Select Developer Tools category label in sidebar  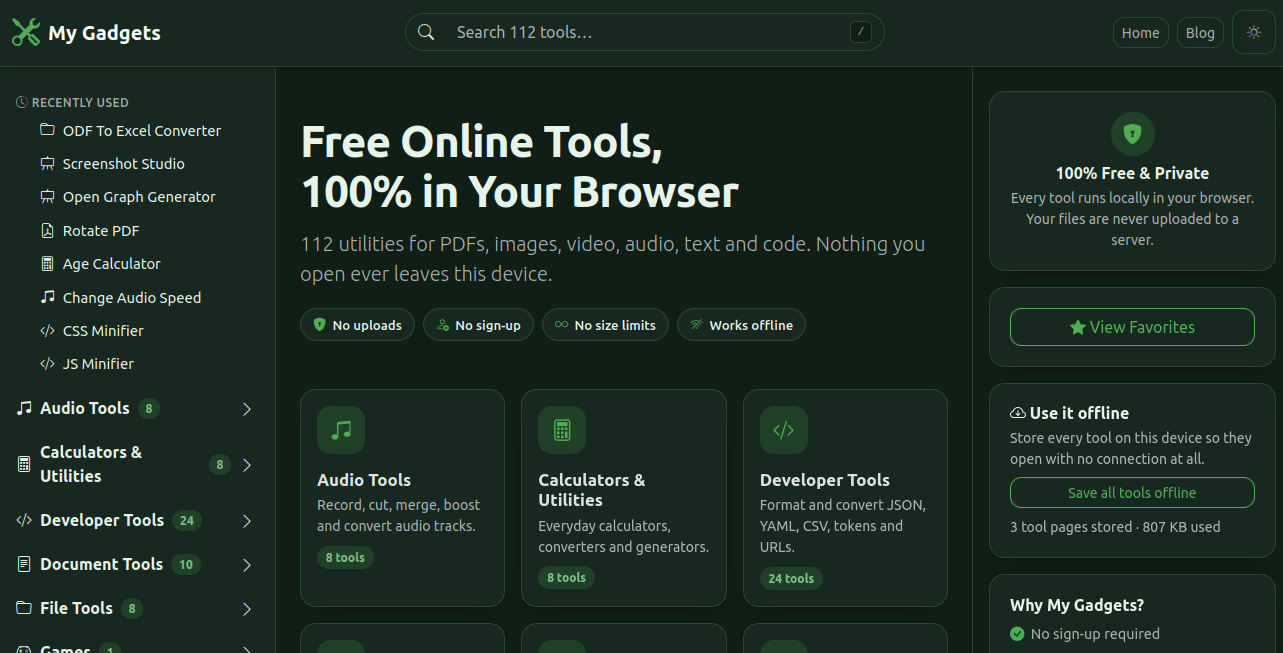click(102, 520)
